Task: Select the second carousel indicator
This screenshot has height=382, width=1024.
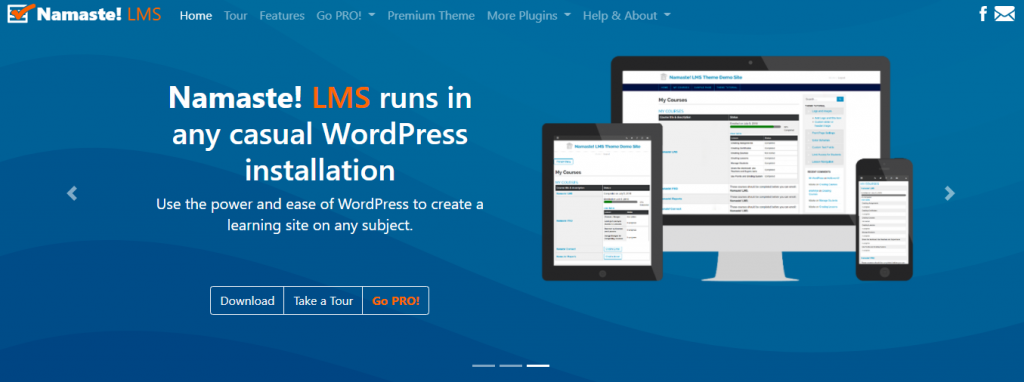Action: click(511, 366)
